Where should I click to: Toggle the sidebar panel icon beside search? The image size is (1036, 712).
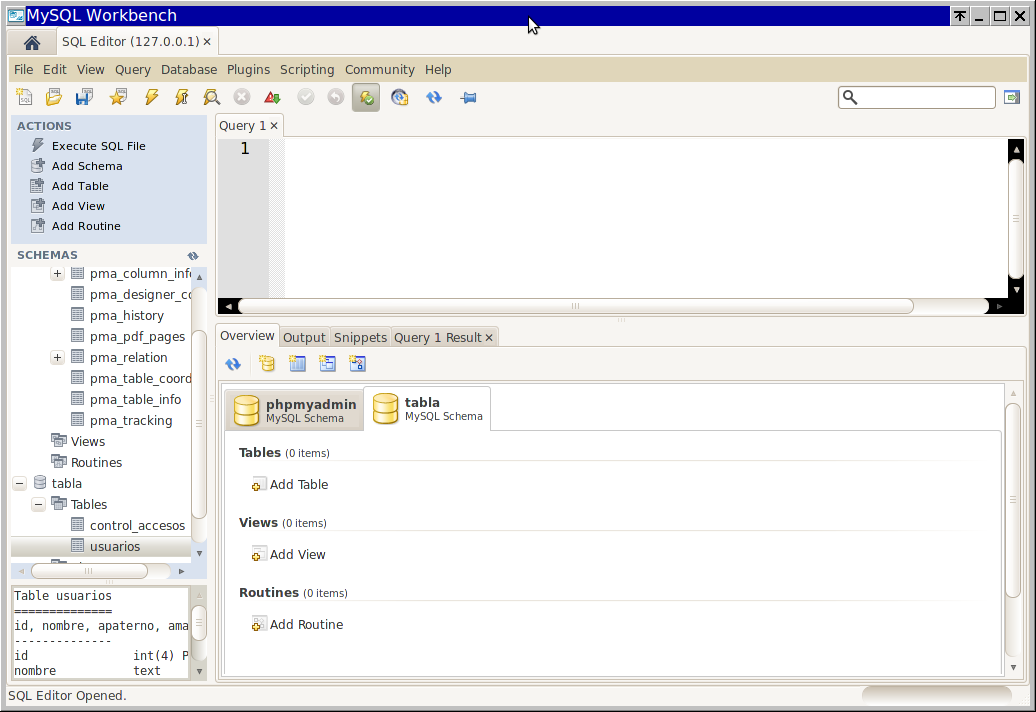click(1012, 98)
